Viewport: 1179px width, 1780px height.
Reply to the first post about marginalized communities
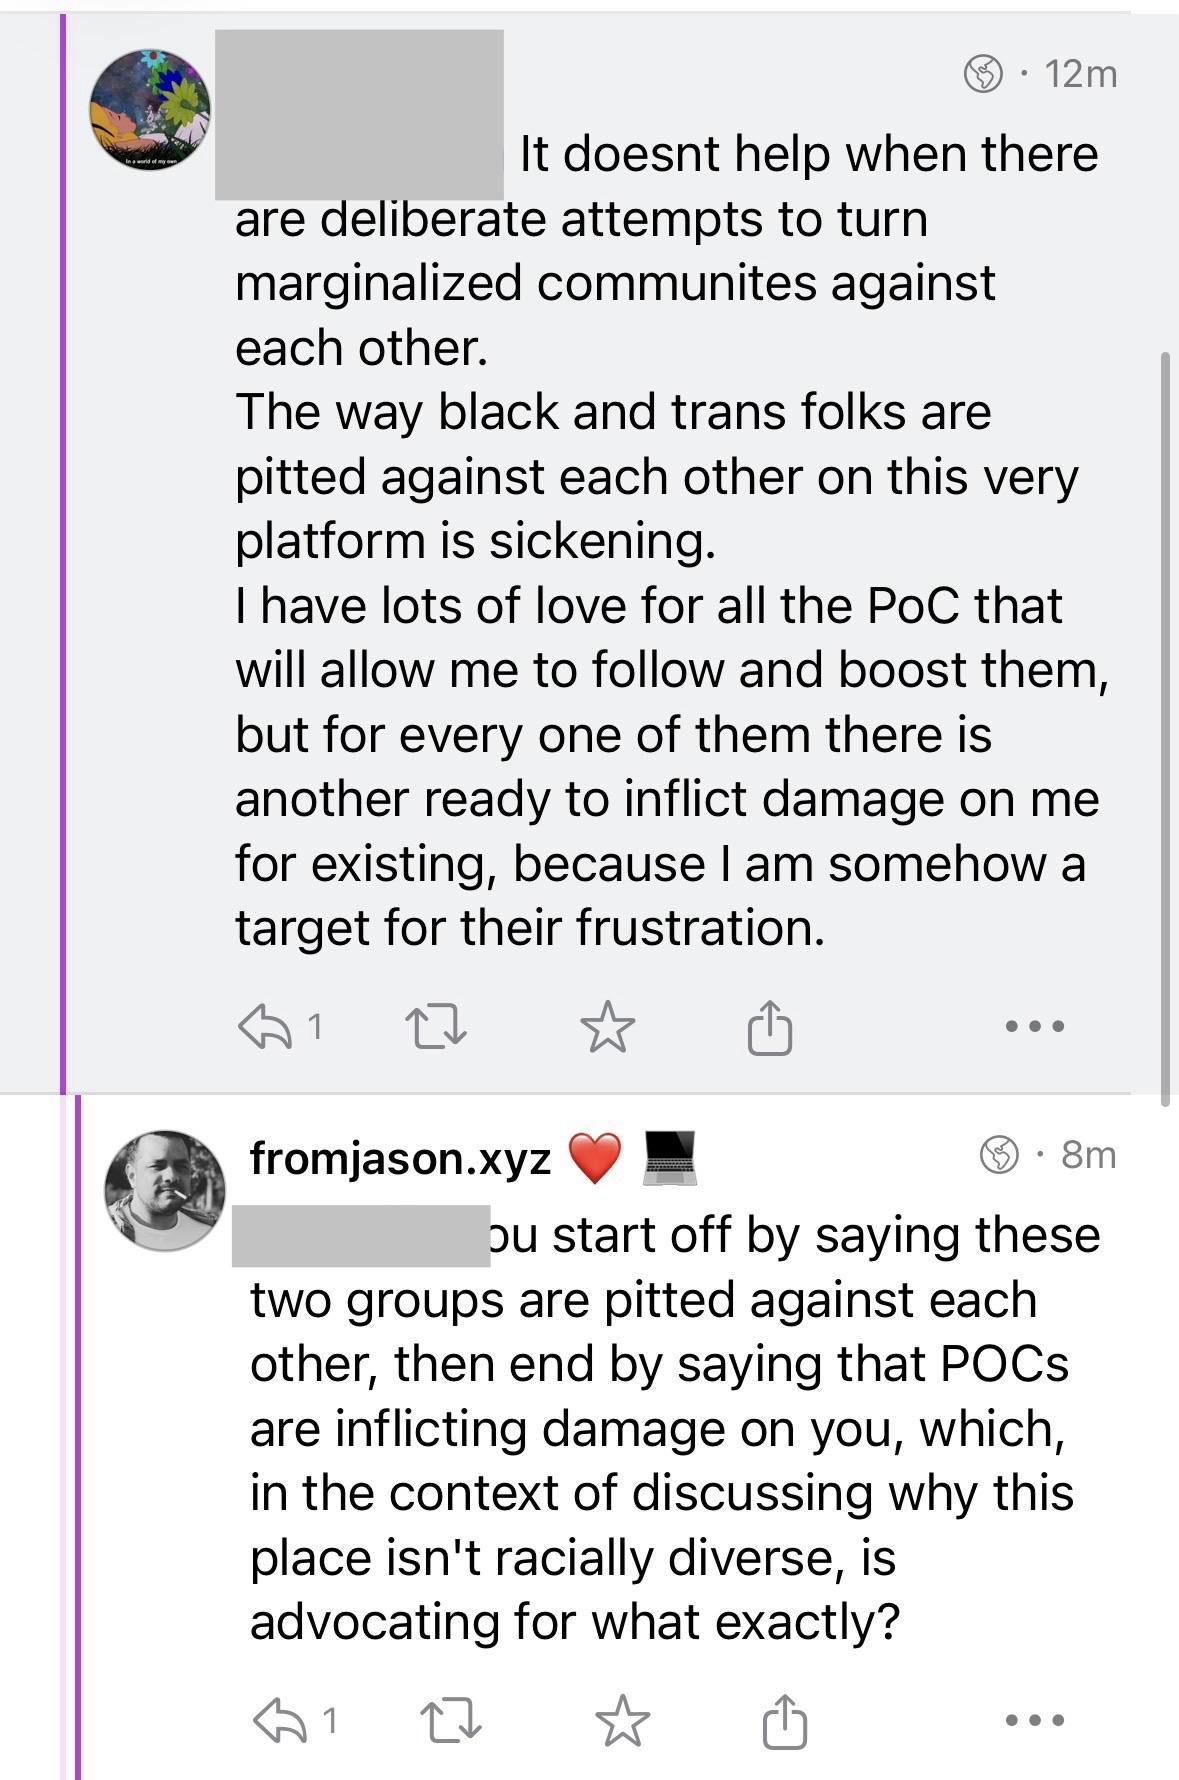(x=262, y=1027)
